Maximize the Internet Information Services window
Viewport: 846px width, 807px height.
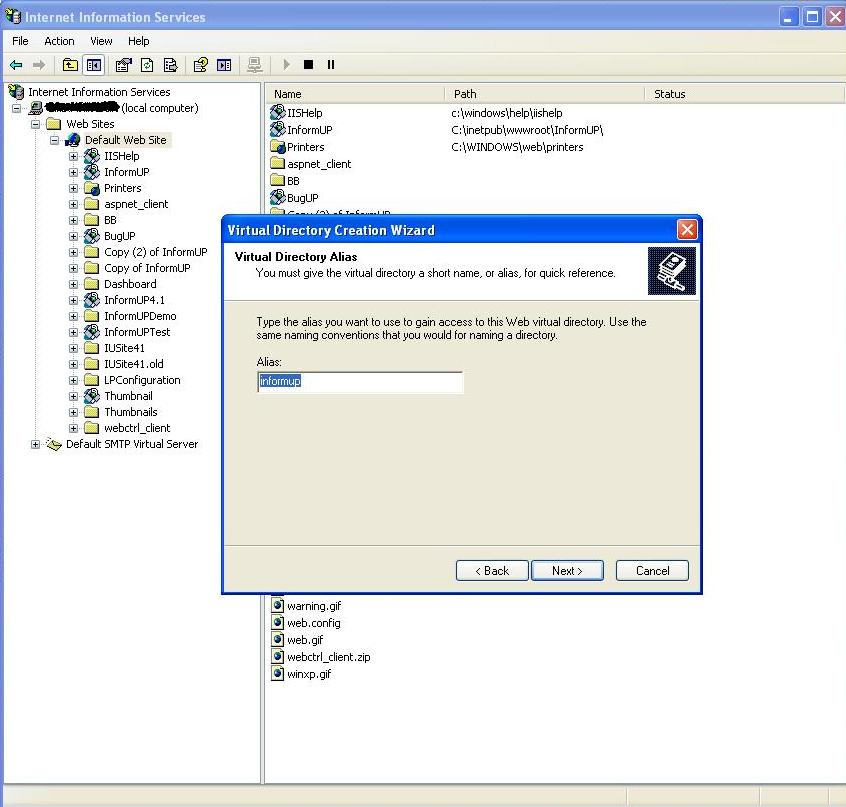[x=812, y=17]
